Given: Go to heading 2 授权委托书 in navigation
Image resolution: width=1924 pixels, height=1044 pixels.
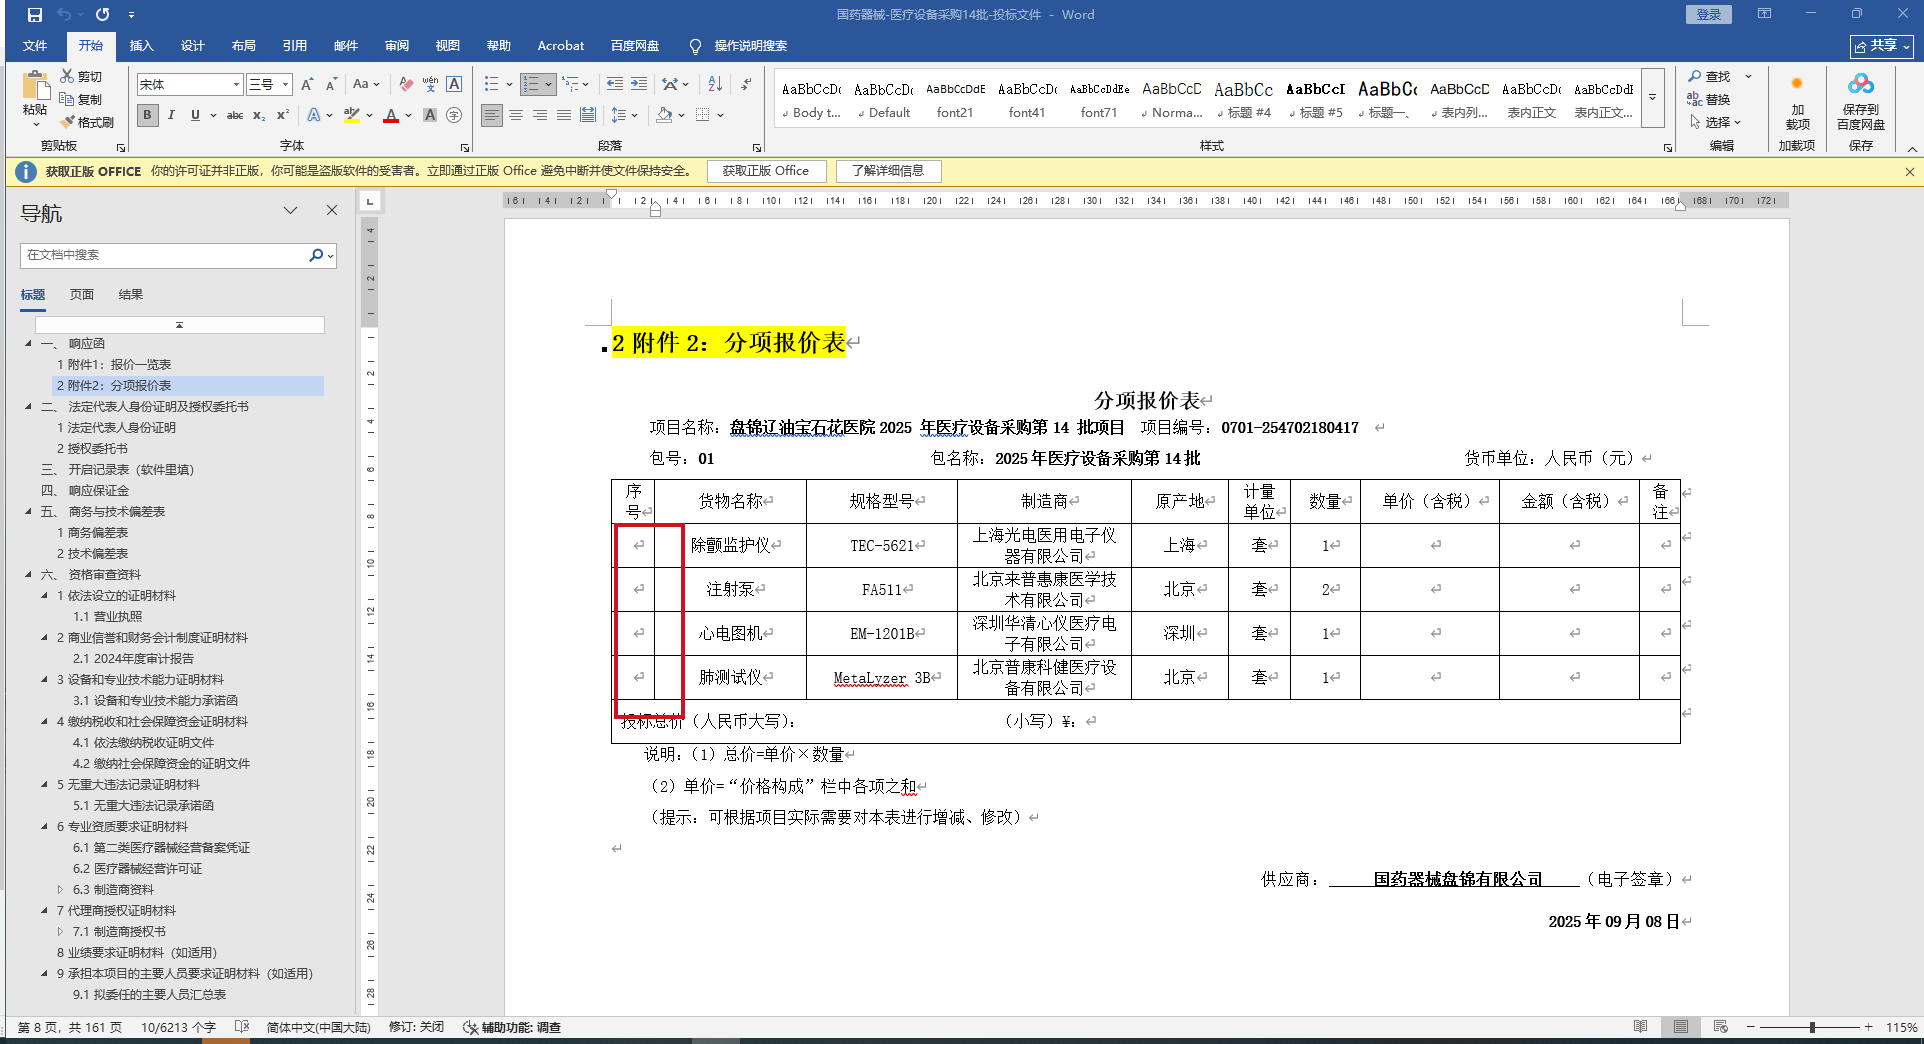Looking at the screenshot, I should 92,449.
